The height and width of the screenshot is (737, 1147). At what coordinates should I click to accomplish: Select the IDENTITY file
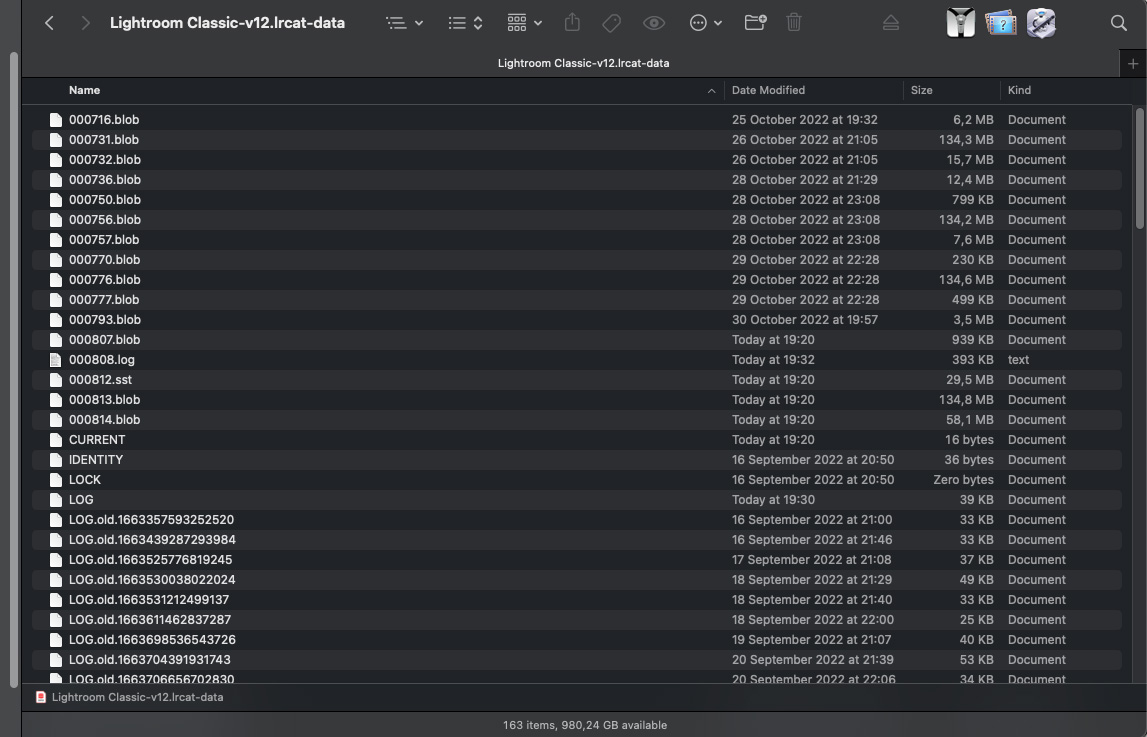[x=577, y=460]
